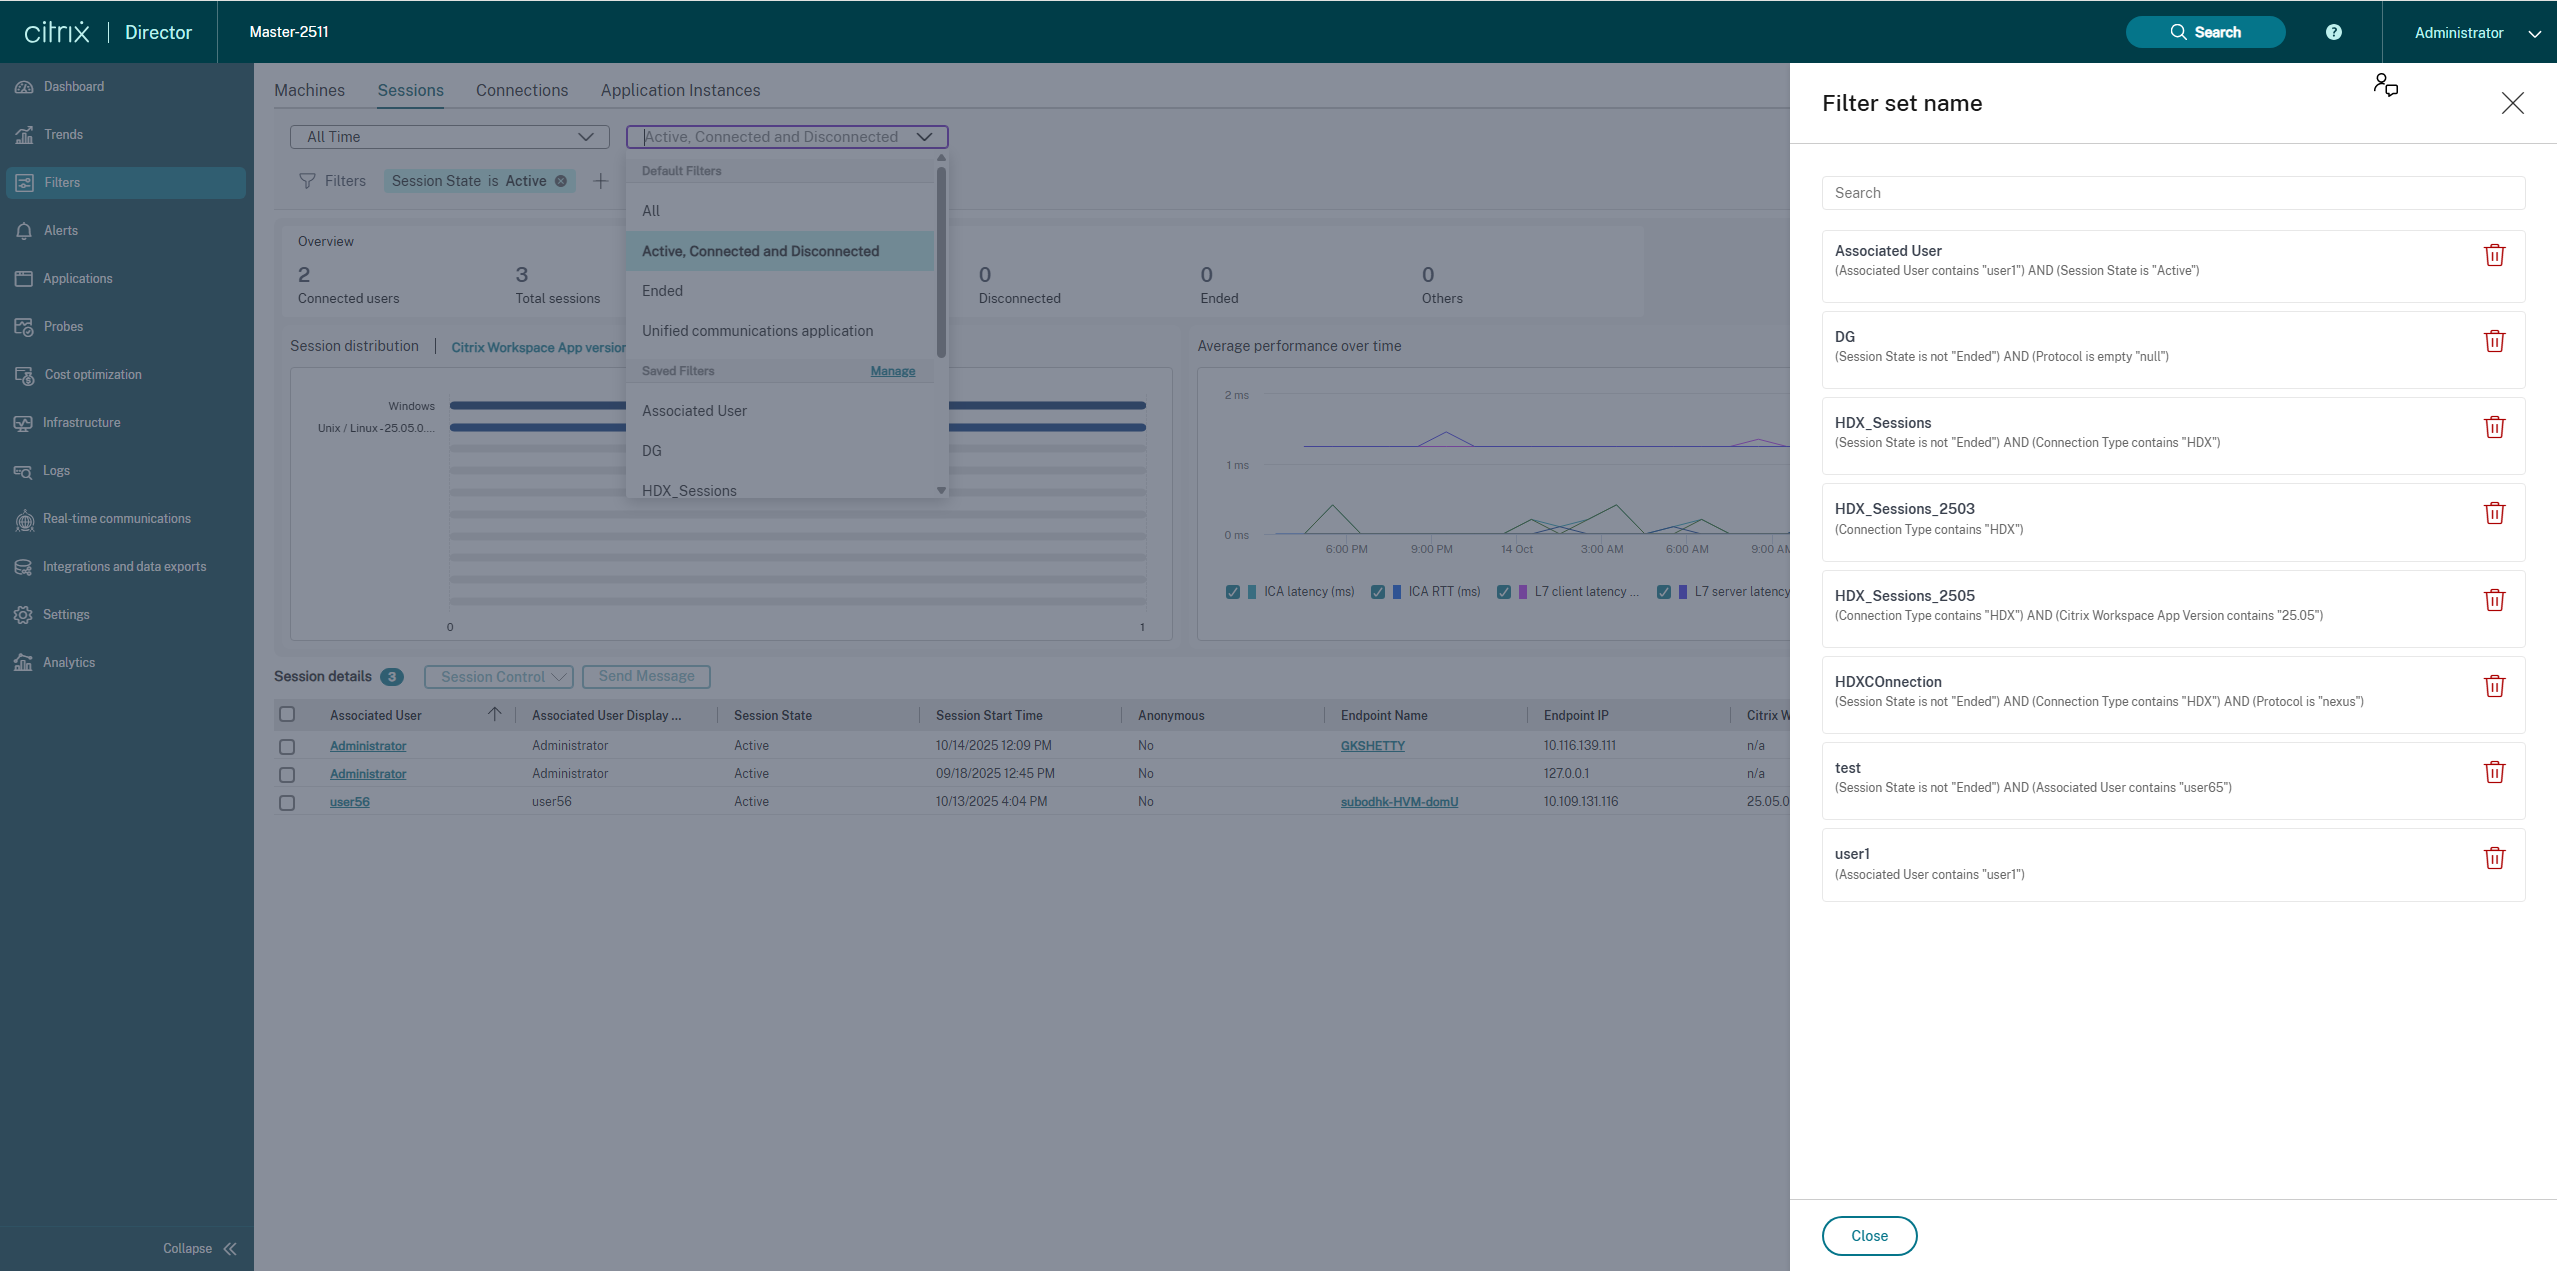Open the Analytics icon
This screenshot has width=2557, height=1271.
pyautogui.click(x=24, y=663)
